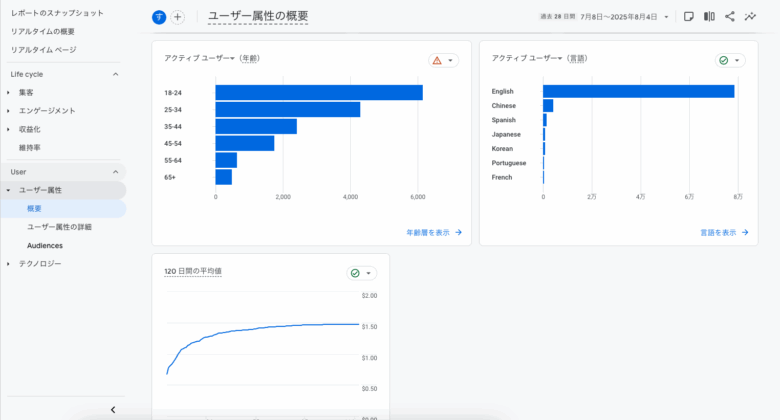The height and width of the screenshot is (420, 780).
Task: Select 概要 under ユーザー属性
Action: [x=34, y=209]
